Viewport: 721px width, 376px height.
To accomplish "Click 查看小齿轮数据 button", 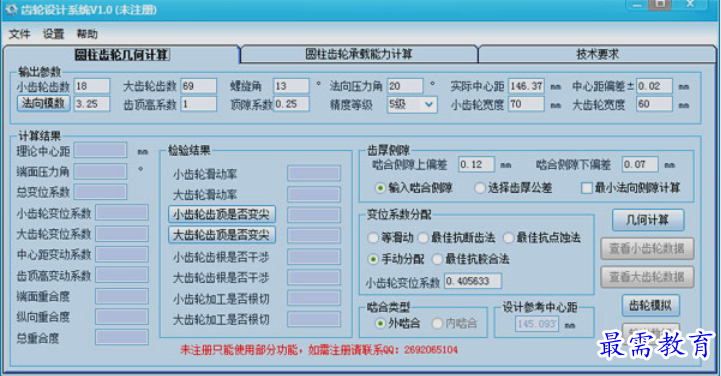I will tap(647, 249).
